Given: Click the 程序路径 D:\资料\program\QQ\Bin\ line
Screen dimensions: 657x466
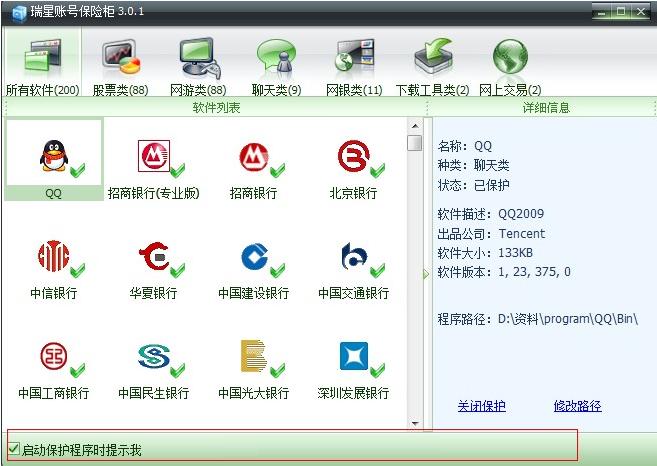Looking at the screenshot, I should pyautogui.click(x=538, y=319).
